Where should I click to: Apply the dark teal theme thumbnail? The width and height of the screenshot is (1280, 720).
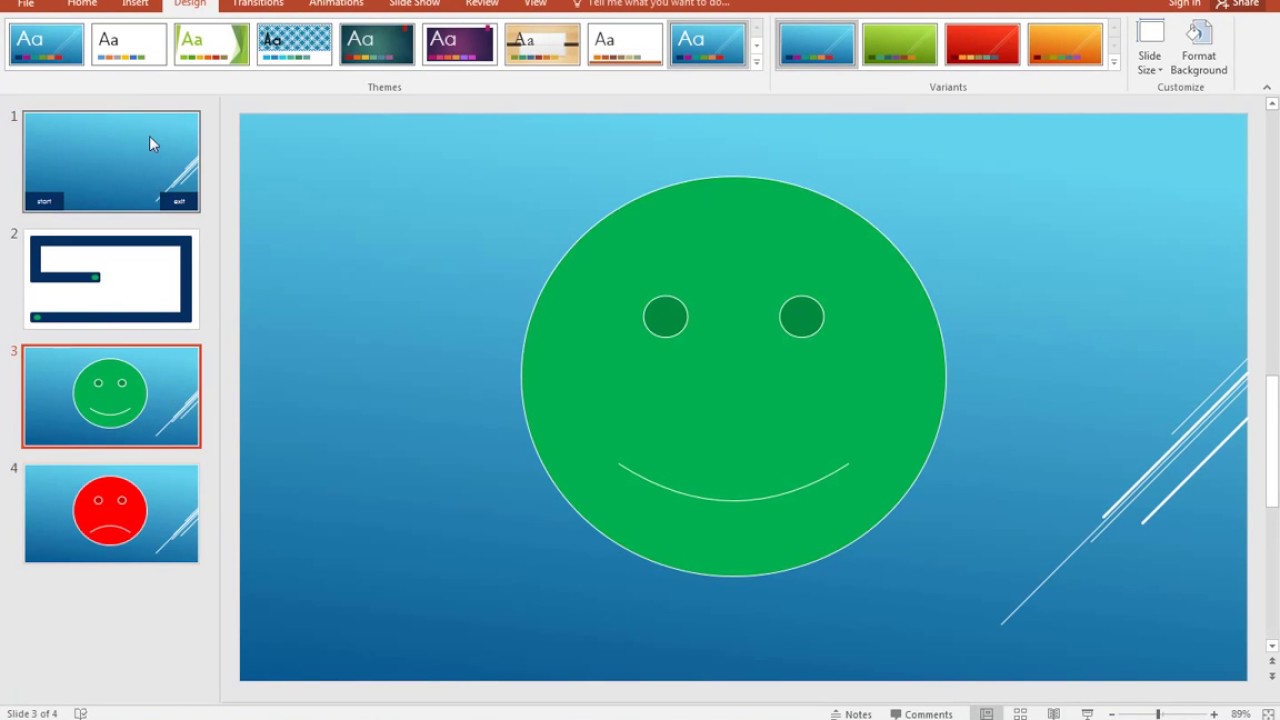point(377,45)
